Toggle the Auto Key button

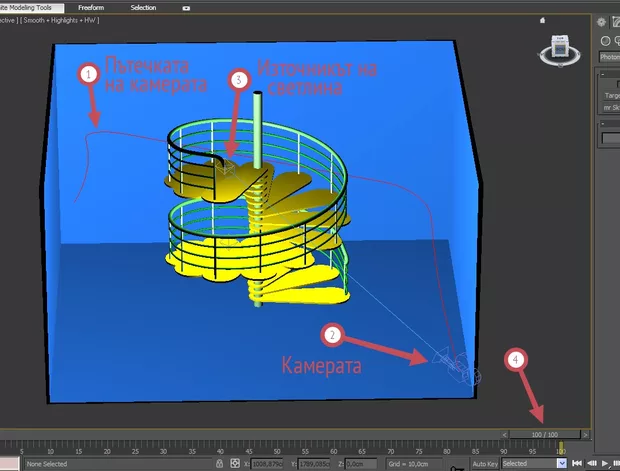(x=484, y=464)
